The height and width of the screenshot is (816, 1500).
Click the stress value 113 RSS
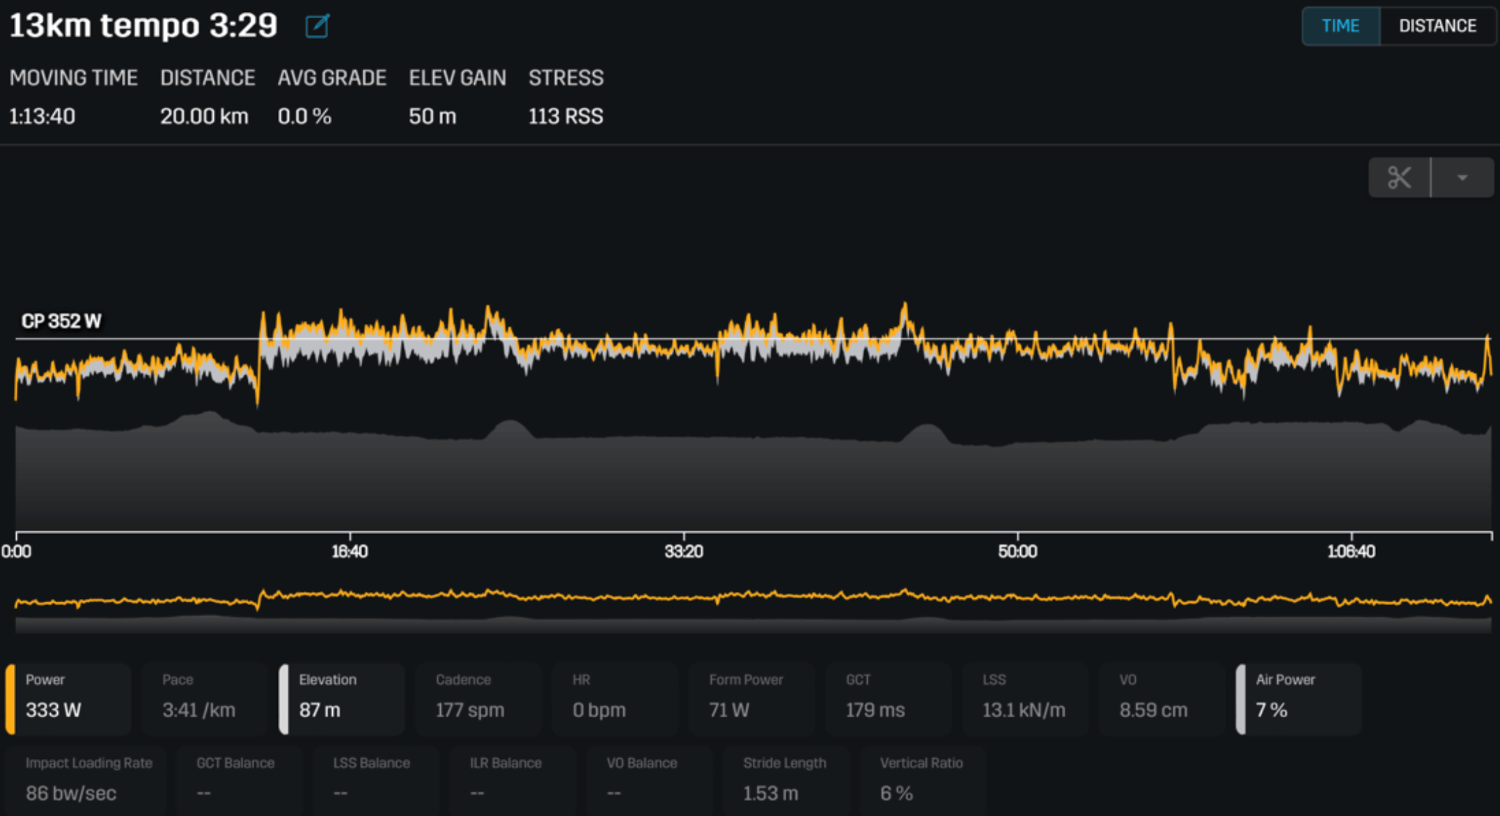pyautogui.click(x=566, y=117)
